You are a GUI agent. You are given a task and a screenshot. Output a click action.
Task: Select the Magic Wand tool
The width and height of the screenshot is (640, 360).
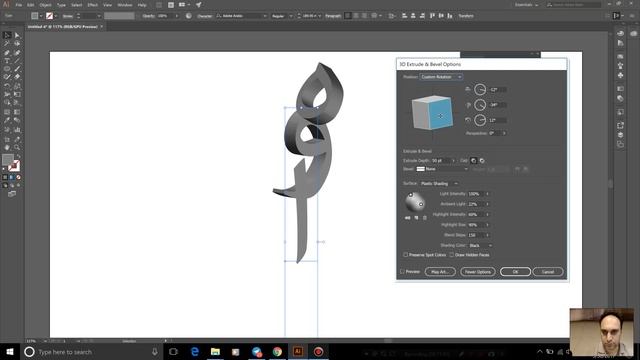point(7,43)
